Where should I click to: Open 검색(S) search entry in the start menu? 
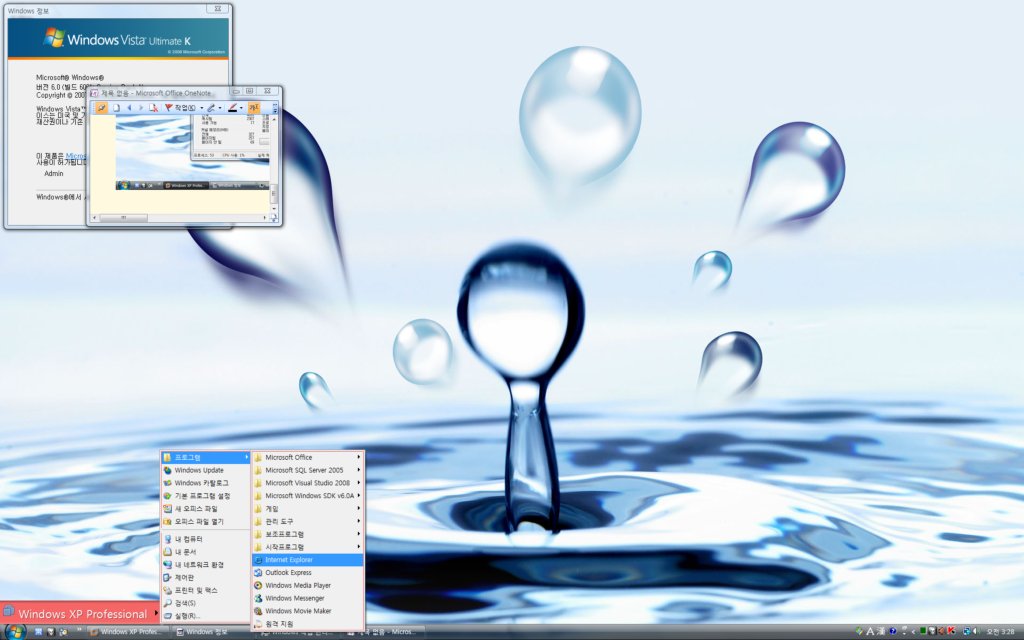[x=206, y=603]
